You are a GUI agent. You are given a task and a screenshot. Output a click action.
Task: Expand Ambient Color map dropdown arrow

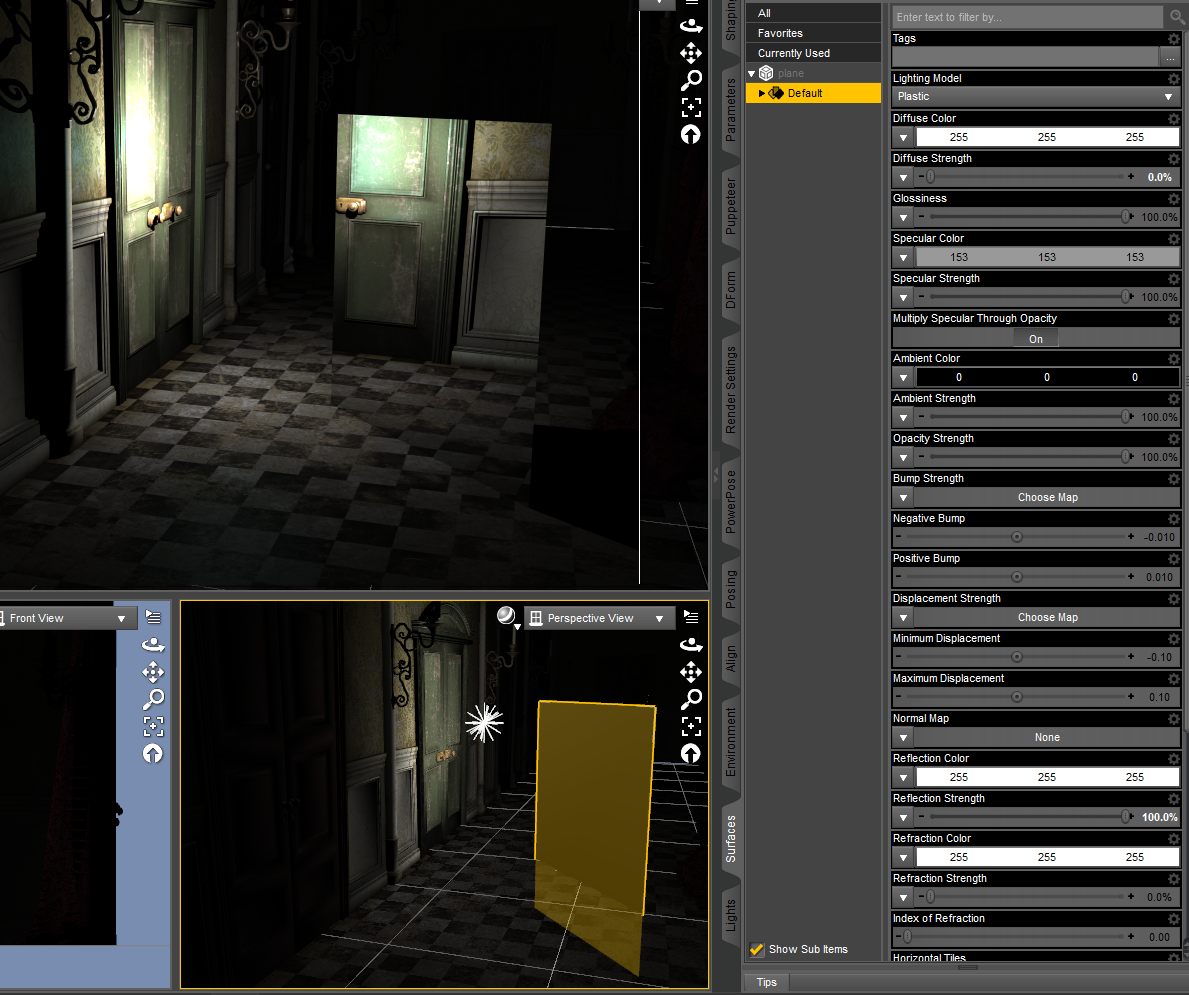pyautogui.click(x=903, y=377)
